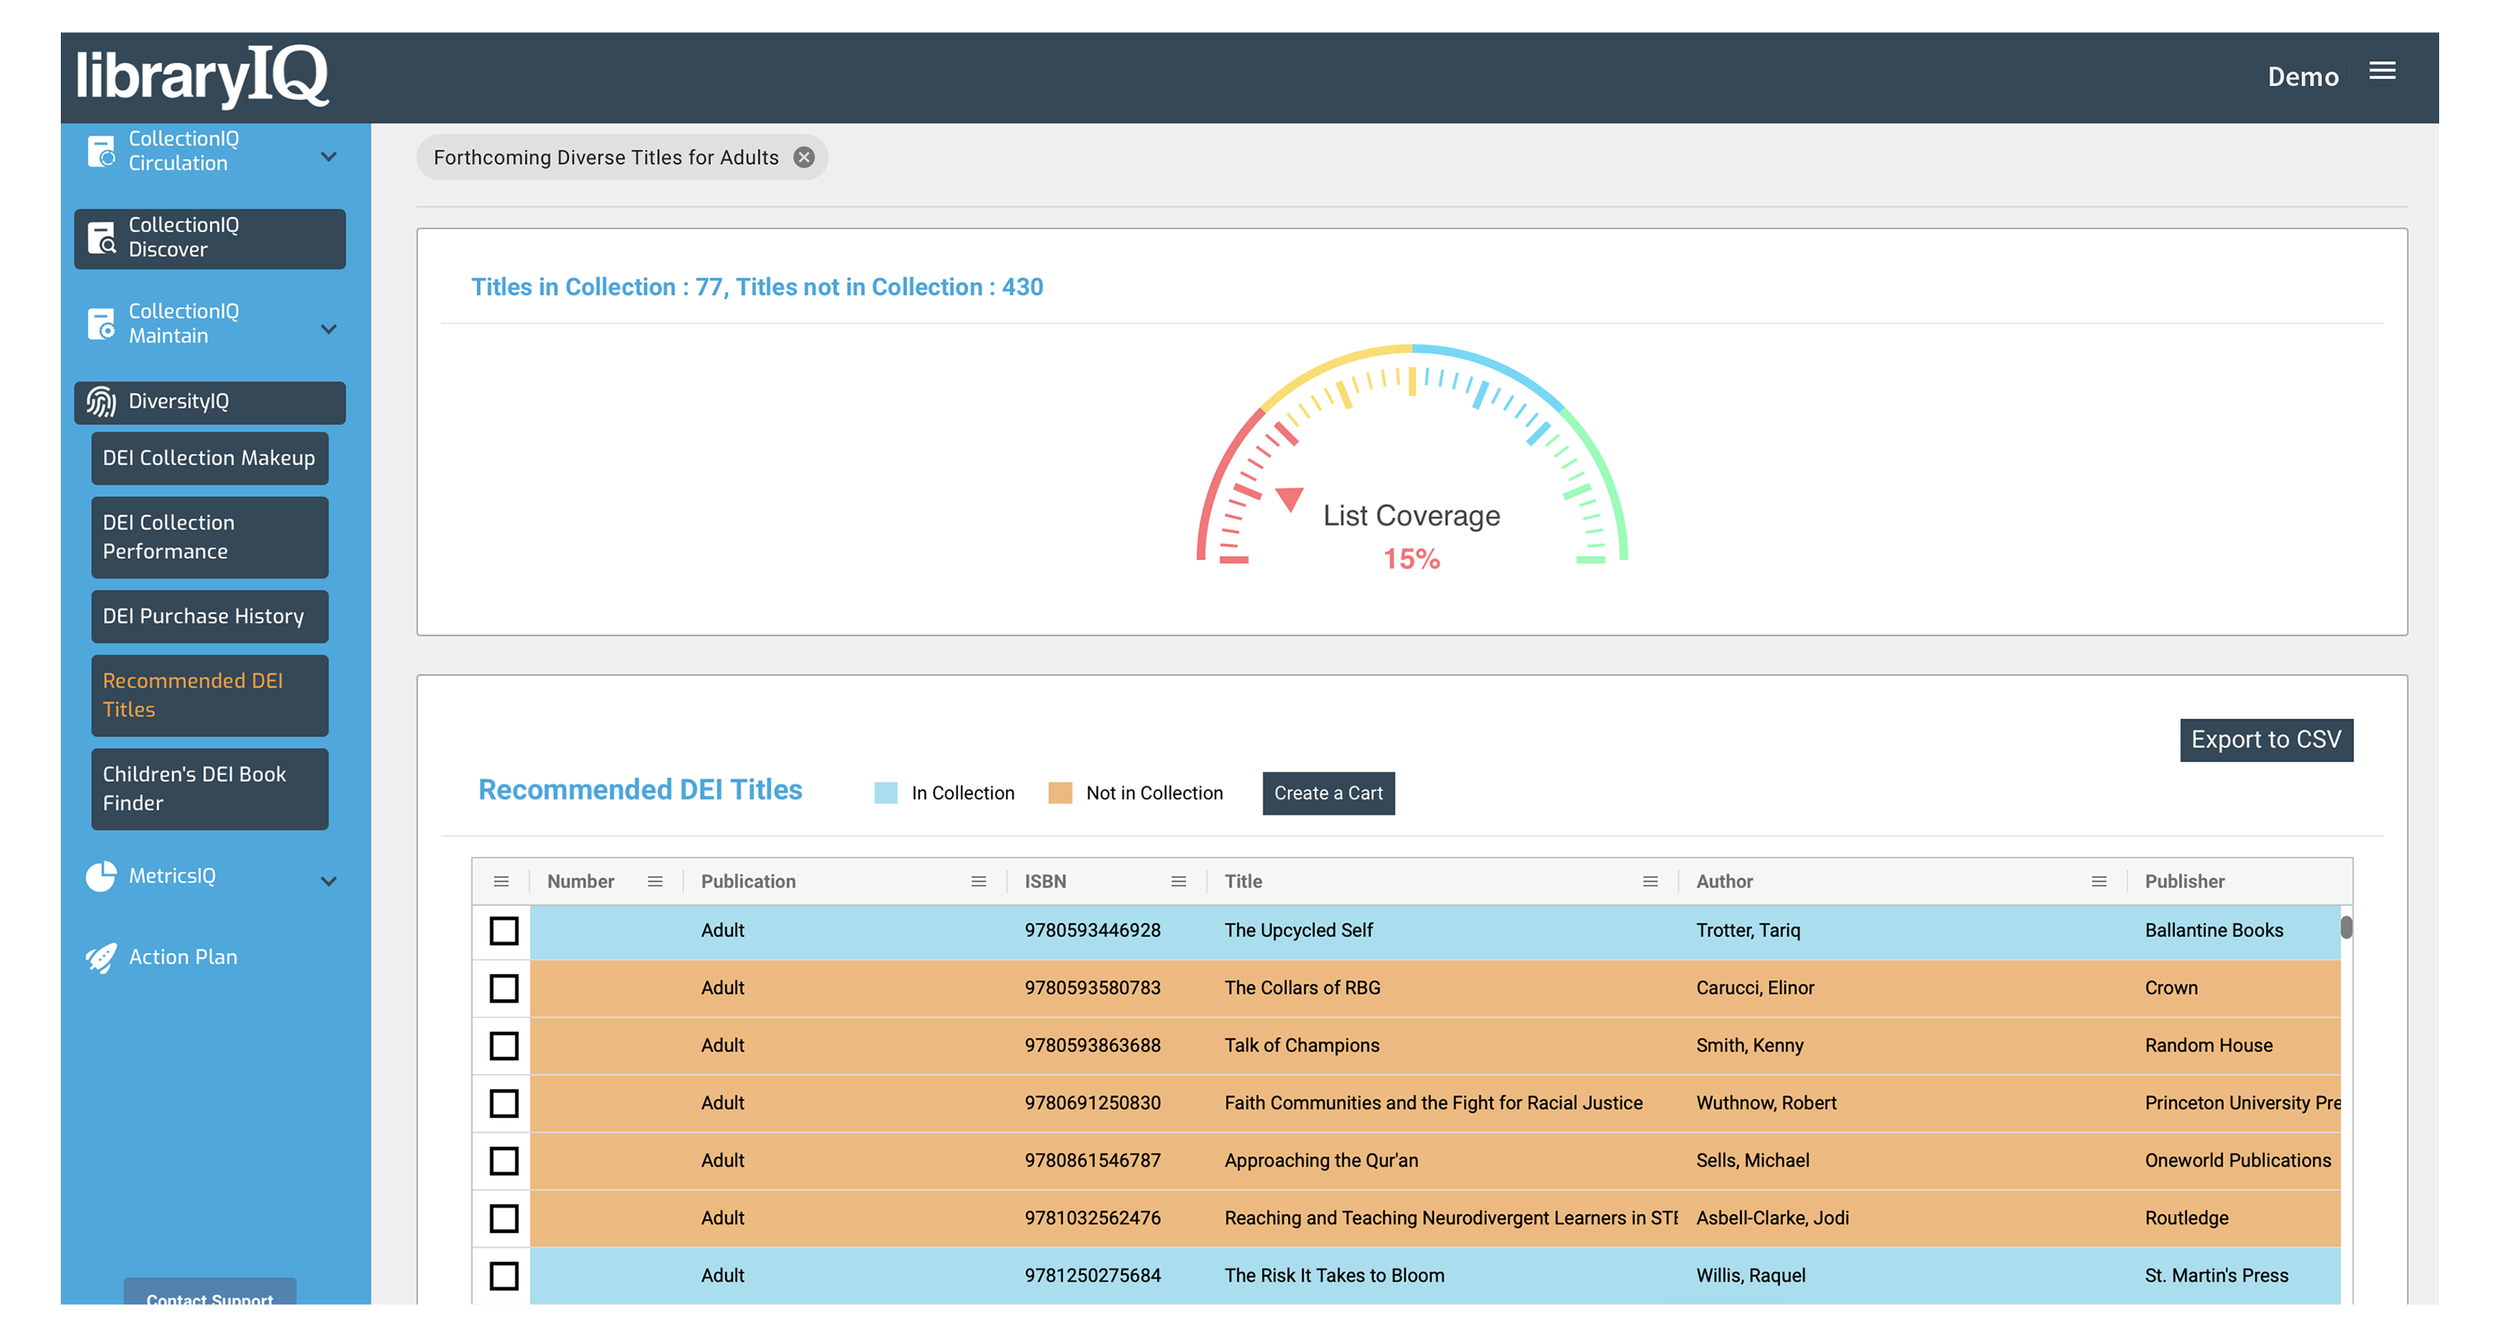The width and height of the screenshot is (2500, 1337).
Task: Click the In Collection blue legend swatch
Action: 886,793
